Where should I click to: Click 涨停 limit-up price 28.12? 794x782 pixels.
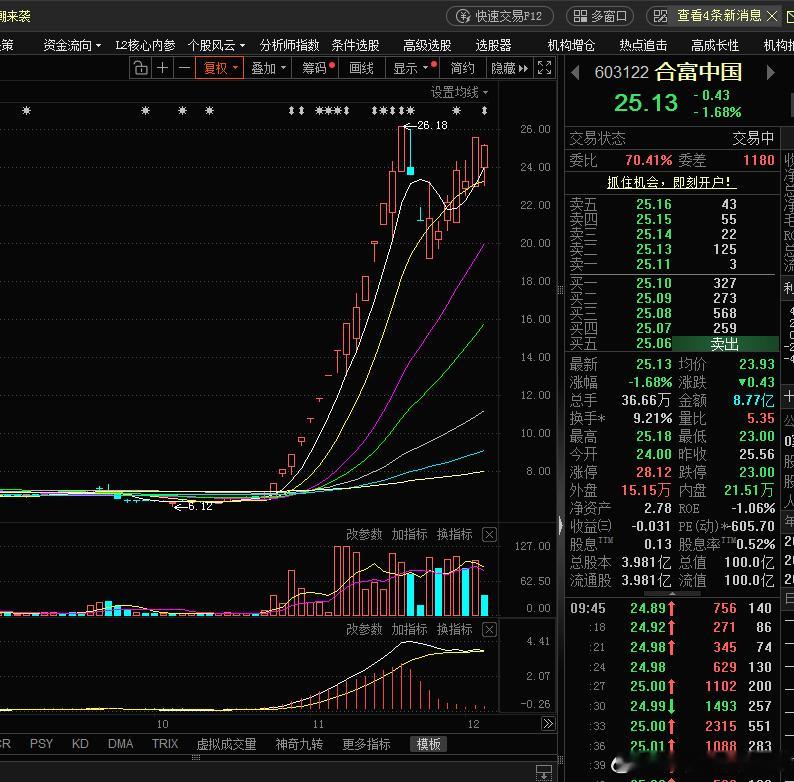pos(654,472)
